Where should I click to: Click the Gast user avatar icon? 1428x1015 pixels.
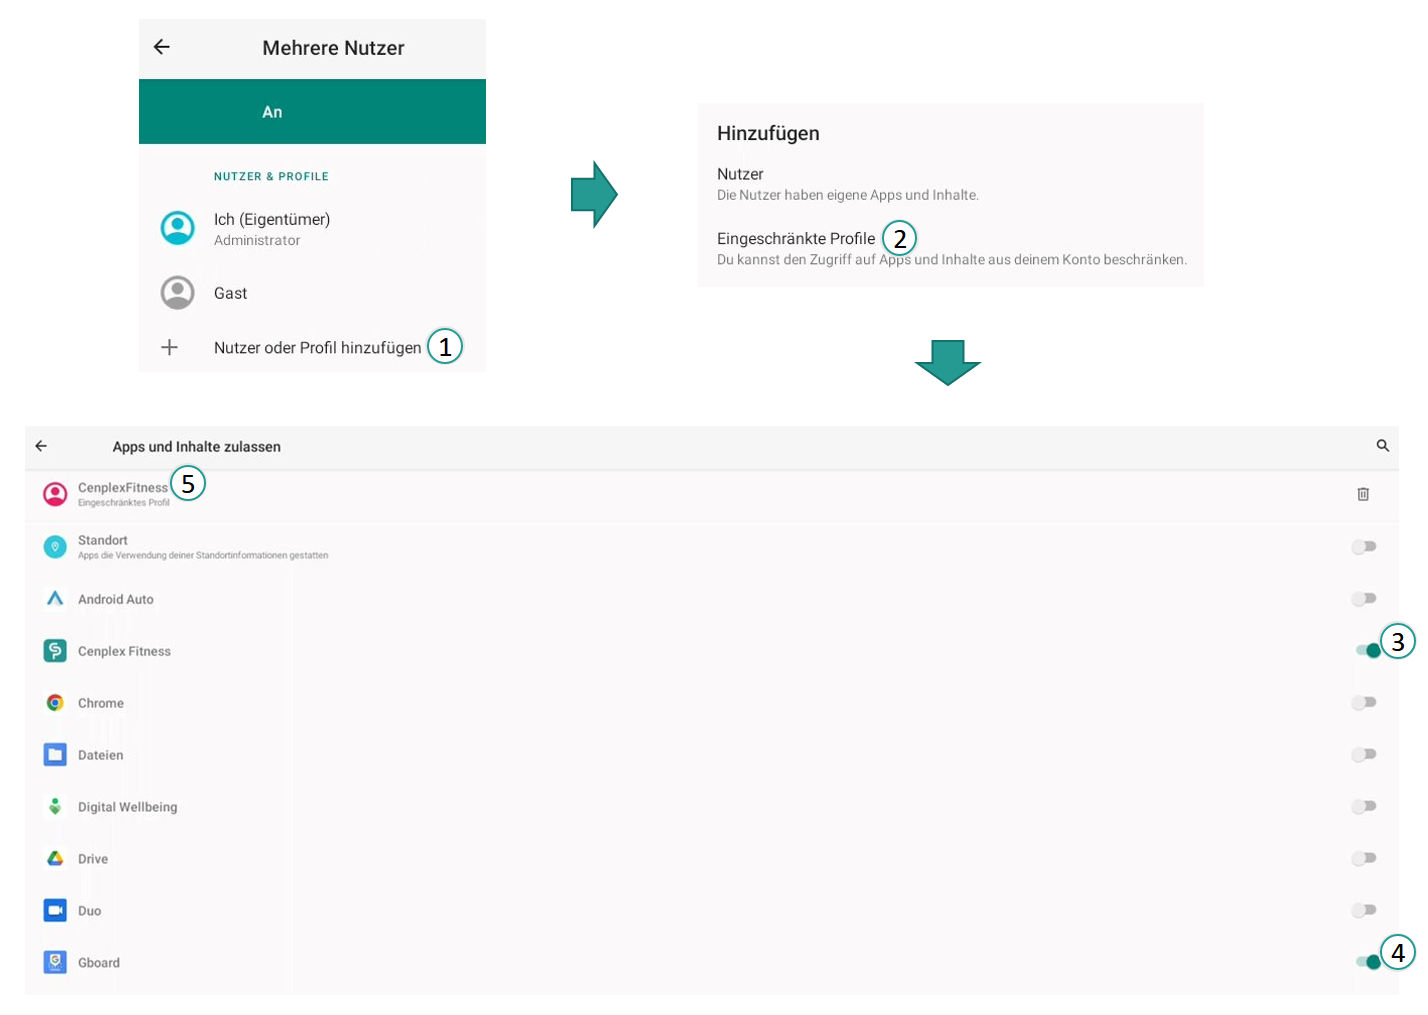[x=178, y=293]
